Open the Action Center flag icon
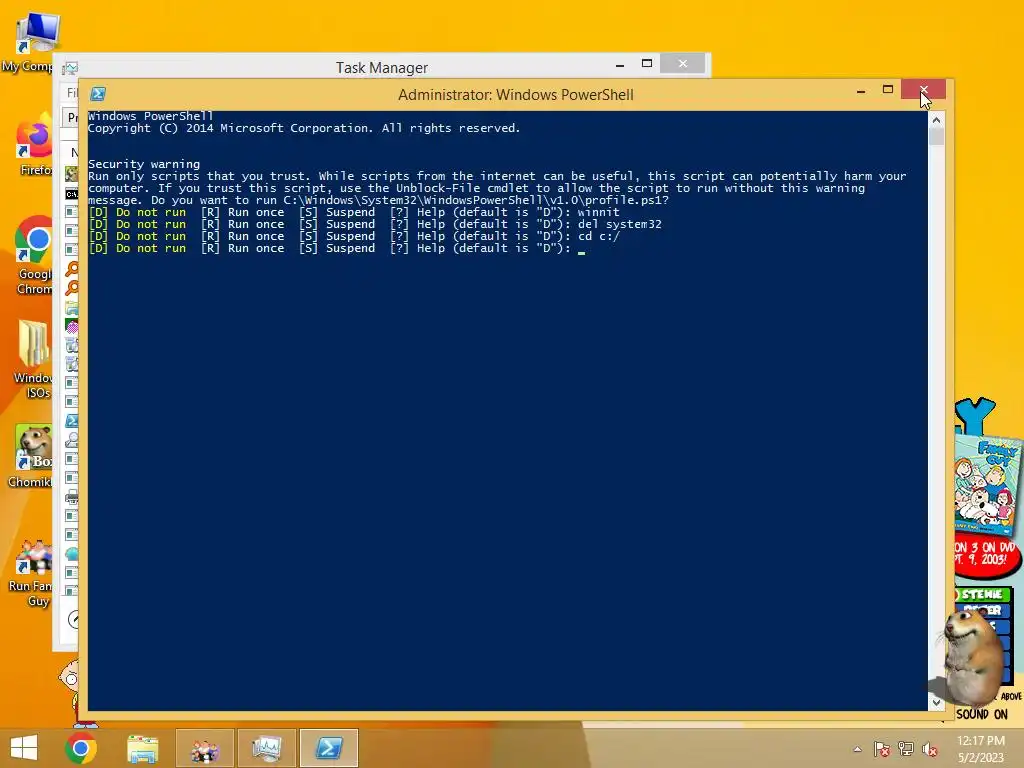Screen dimensions: 1024x768 881,749
